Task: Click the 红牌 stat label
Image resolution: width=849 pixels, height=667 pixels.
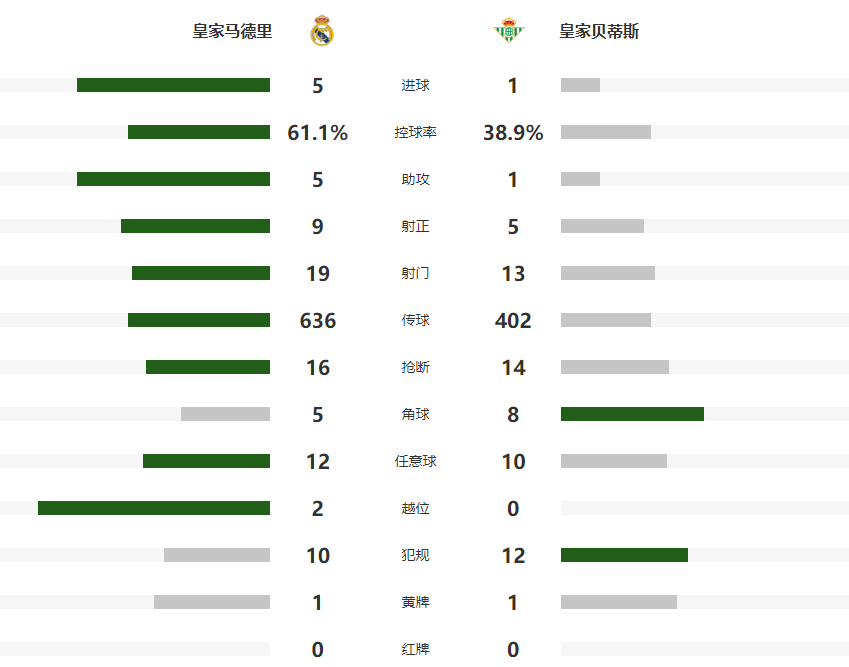Action: point(415,649)
